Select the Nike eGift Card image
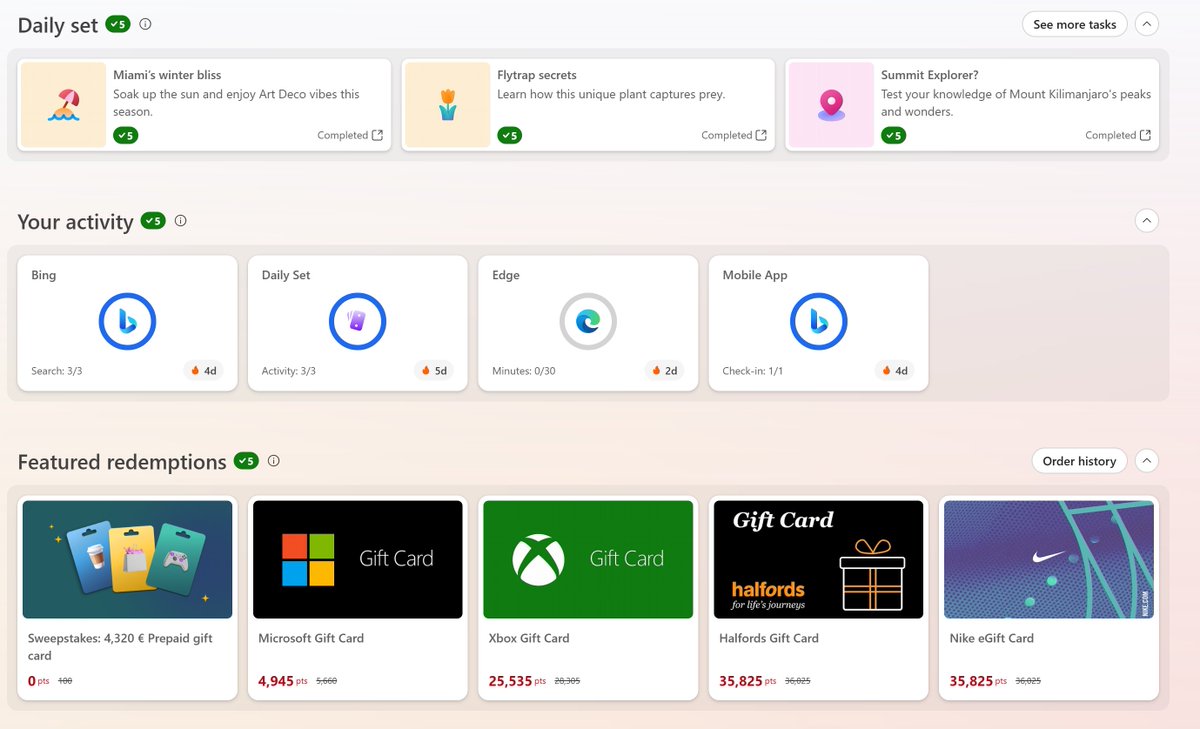Viewport: 1200px width, 729px height. pyautogui.click(x=1049, y=559)
